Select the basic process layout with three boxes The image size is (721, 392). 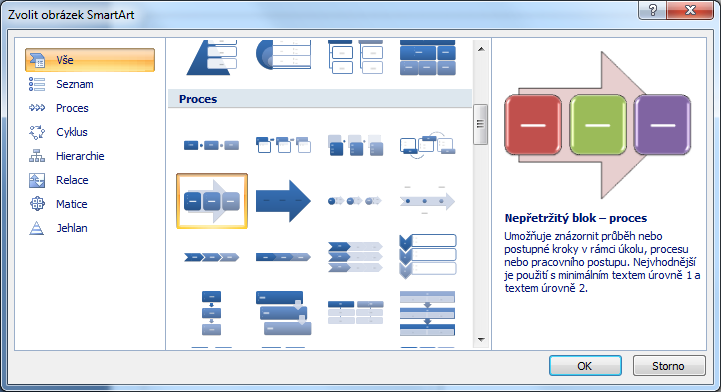[212, 146]
